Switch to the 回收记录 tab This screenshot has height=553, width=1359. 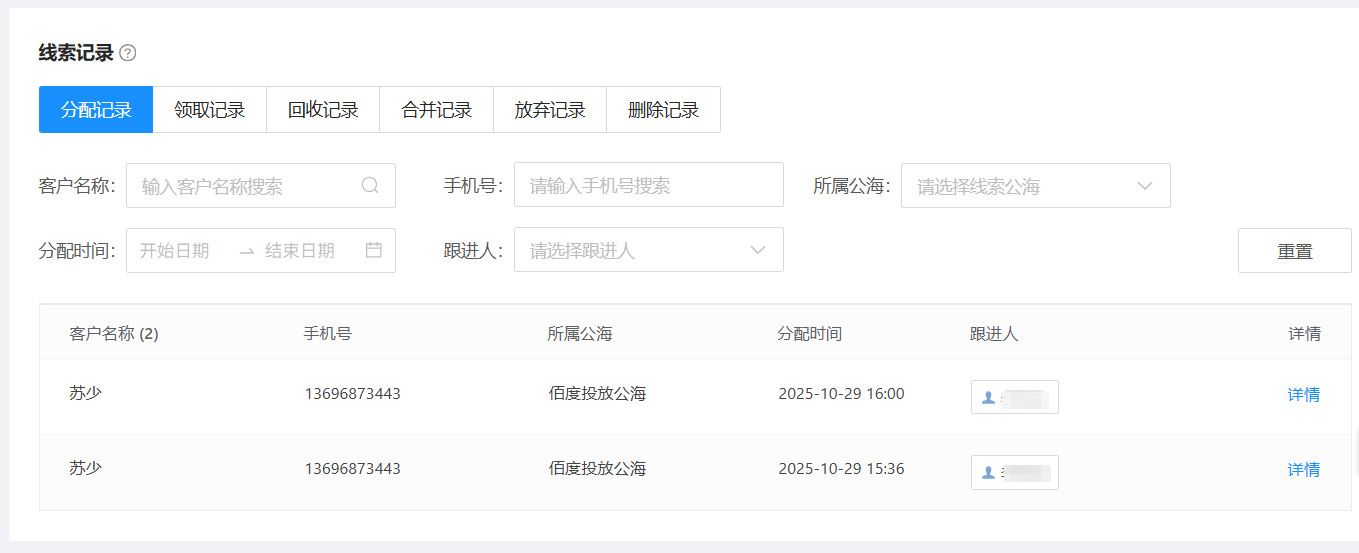point(323,110)
